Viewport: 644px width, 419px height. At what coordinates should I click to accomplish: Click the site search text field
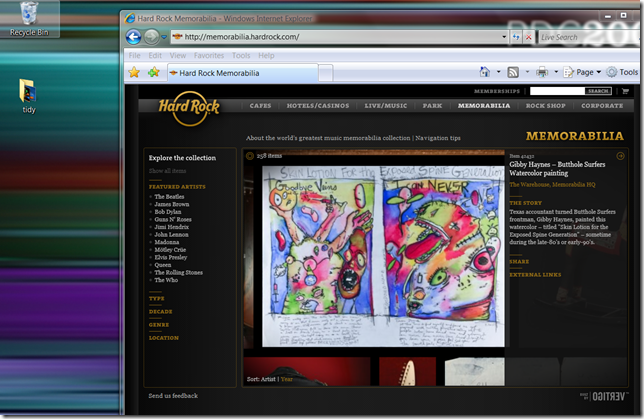557,91
